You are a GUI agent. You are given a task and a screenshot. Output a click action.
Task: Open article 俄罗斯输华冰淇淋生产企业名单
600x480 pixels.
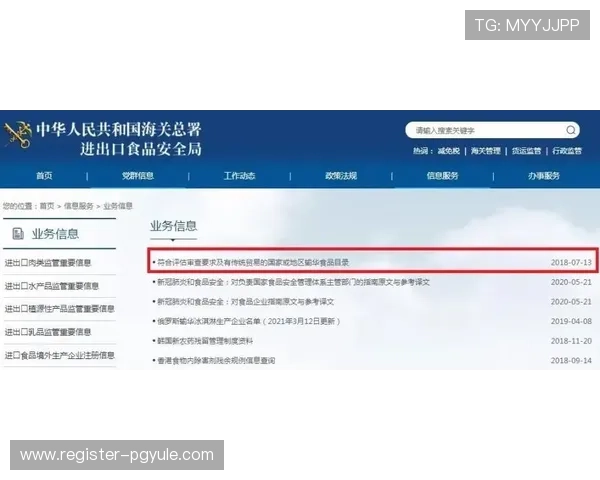click(249, 321)
